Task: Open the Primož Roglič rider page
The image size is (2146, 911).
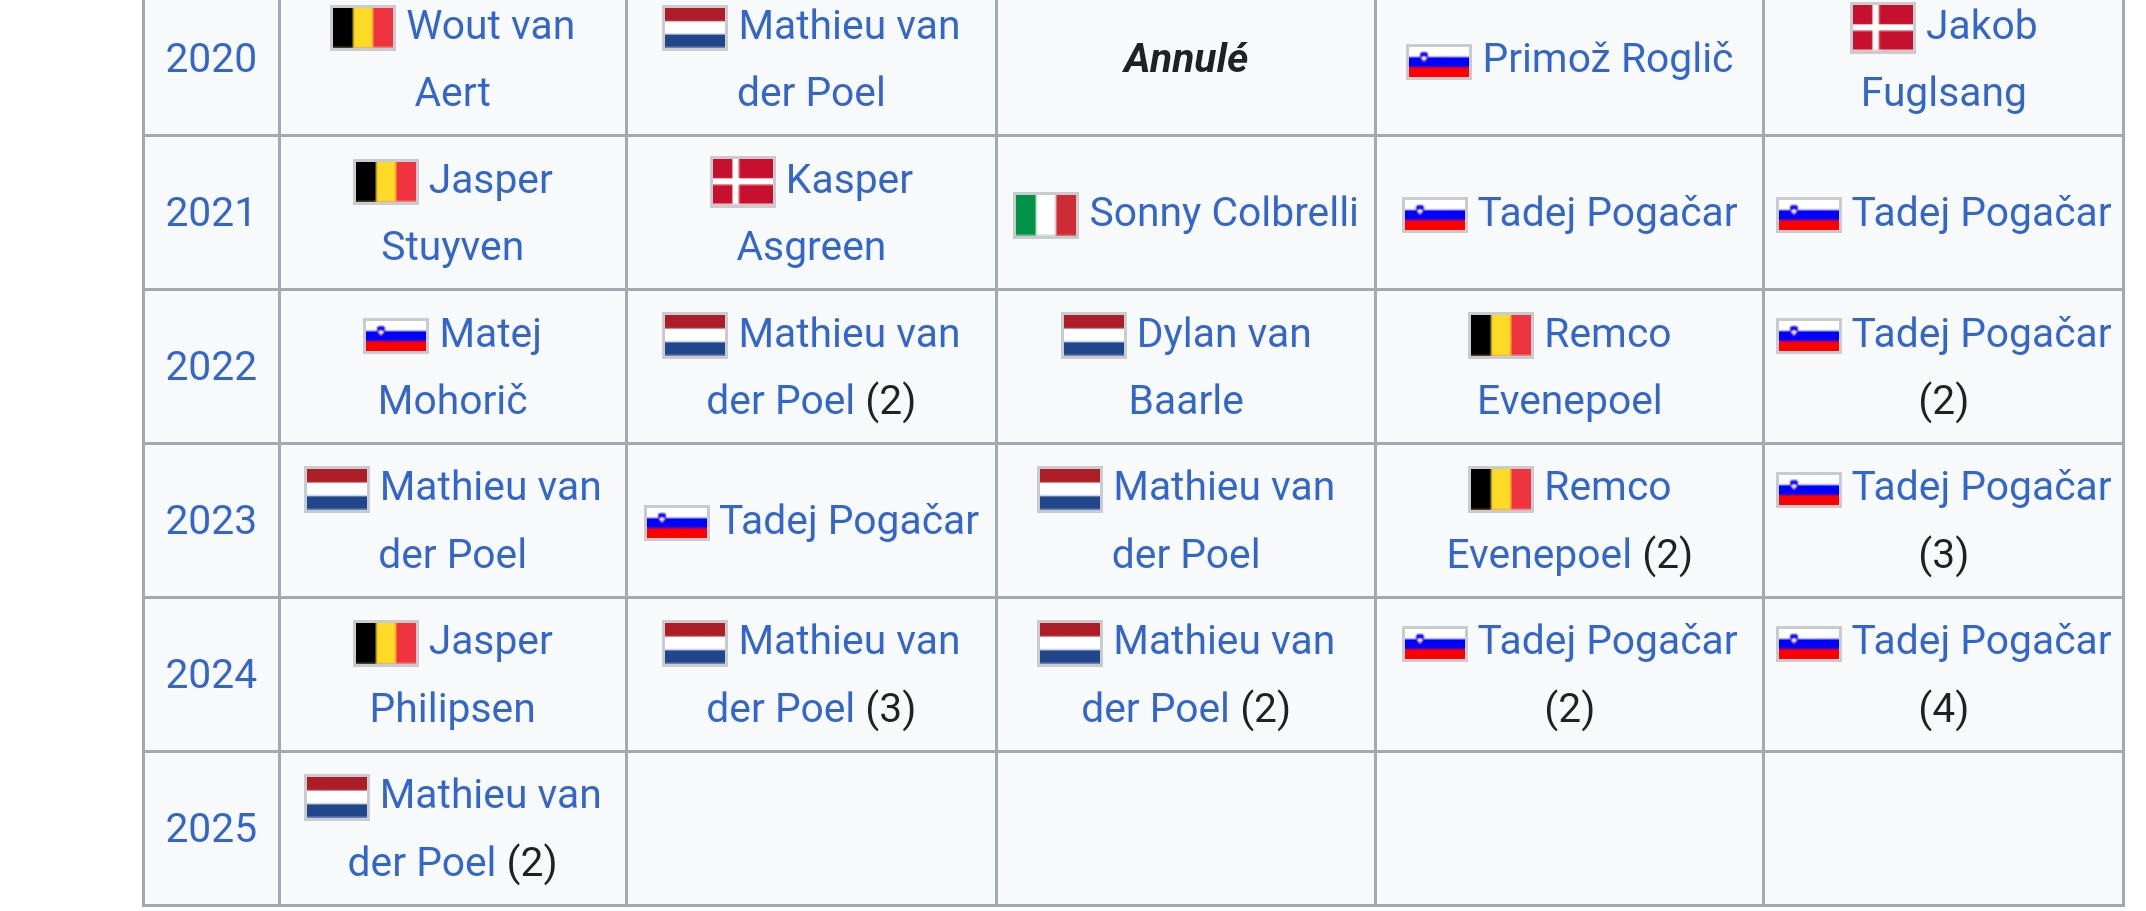Action: [x=1607, y=59]
